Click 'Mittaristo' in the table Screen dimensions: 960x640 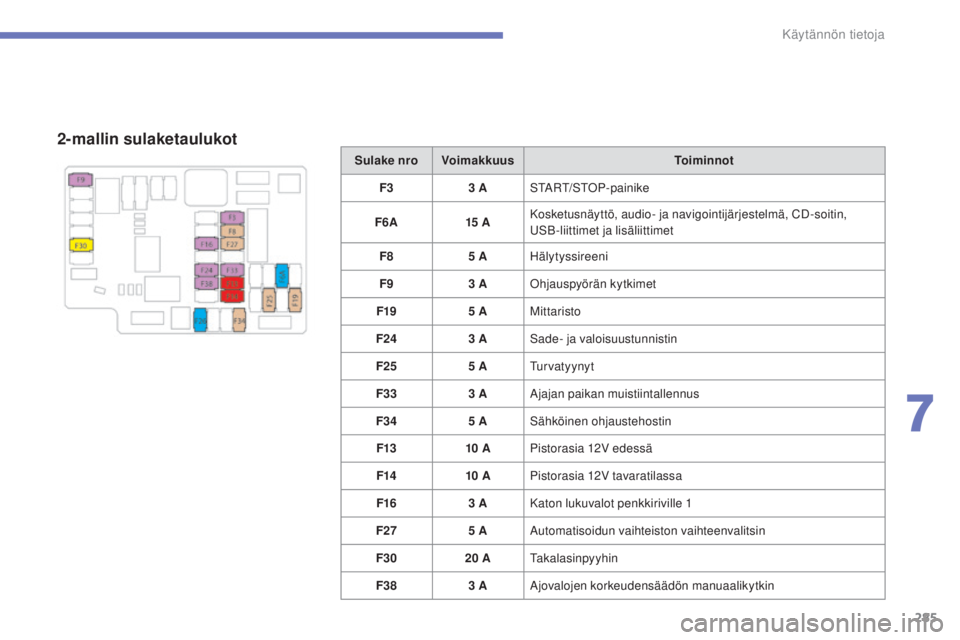(555, 311)
